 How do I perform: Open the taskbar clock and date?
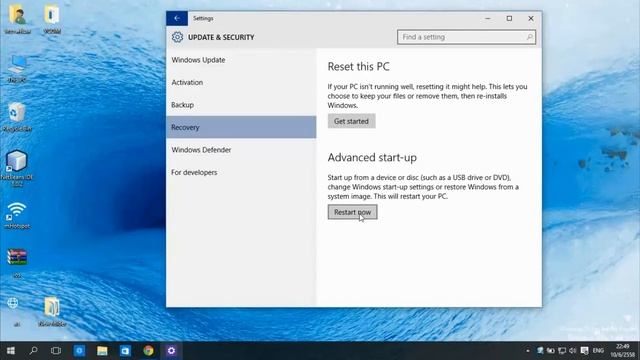(623, 351)
